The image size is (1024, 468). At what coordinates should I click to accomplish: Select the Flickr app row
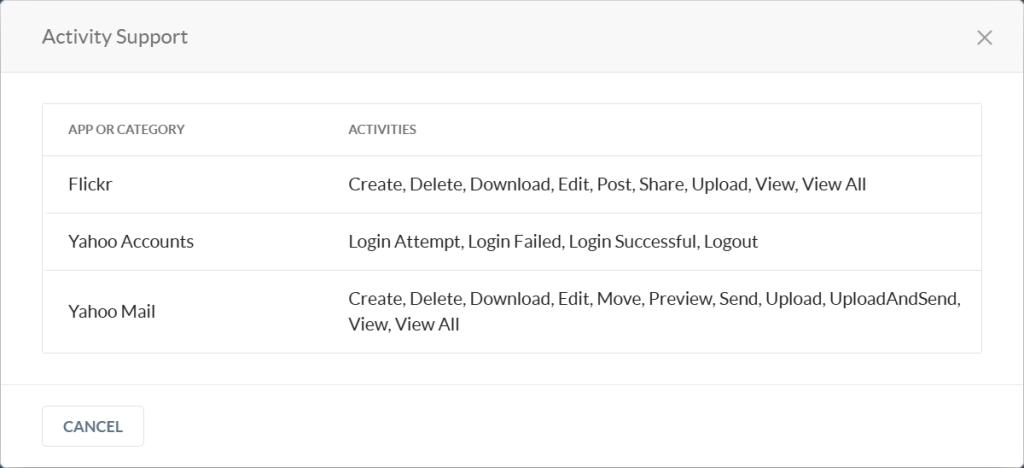tap(512, 184)
